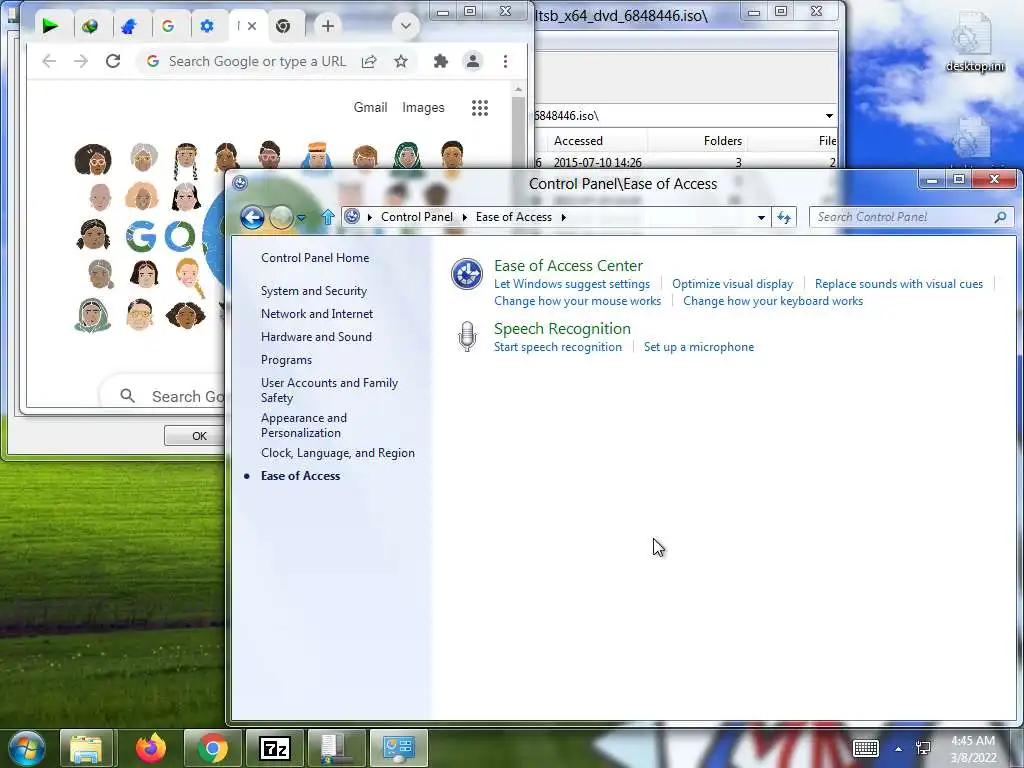Open Chrome three-dot menu
This screenshot has height=768, width=1024.
[x=505, y=61]
